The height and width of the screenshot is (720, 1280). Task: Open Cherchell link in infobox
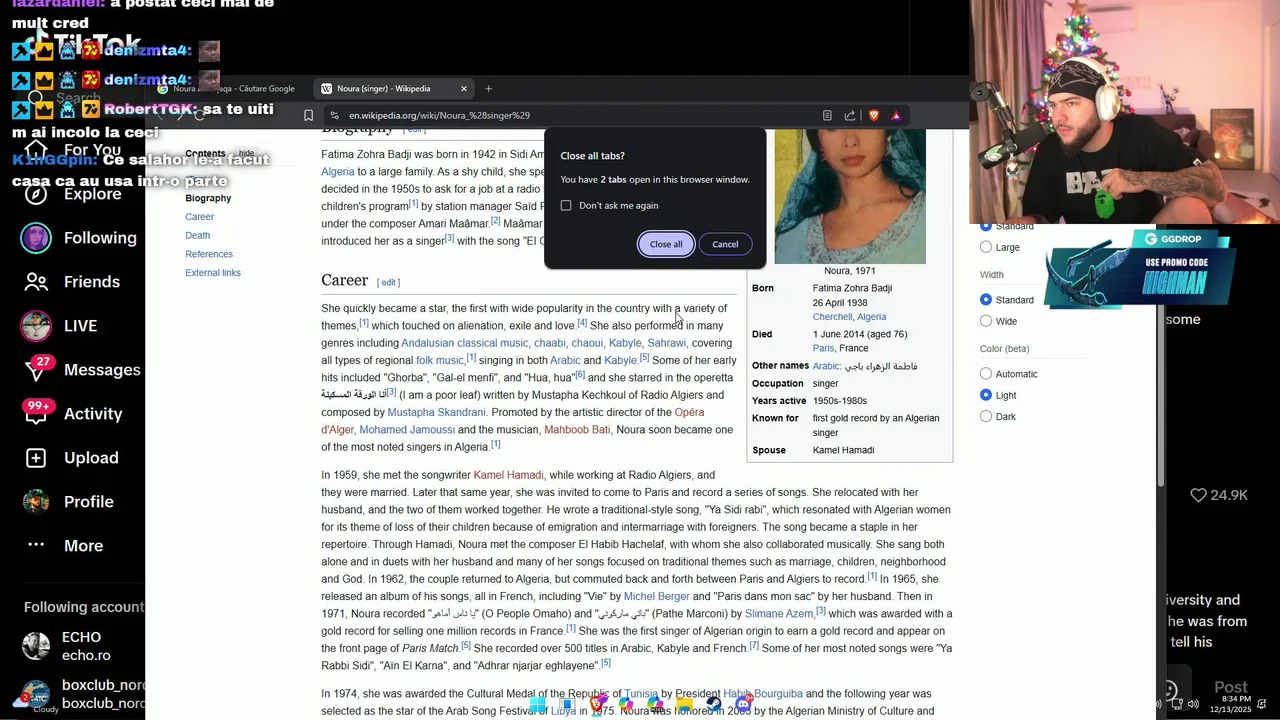832,317
